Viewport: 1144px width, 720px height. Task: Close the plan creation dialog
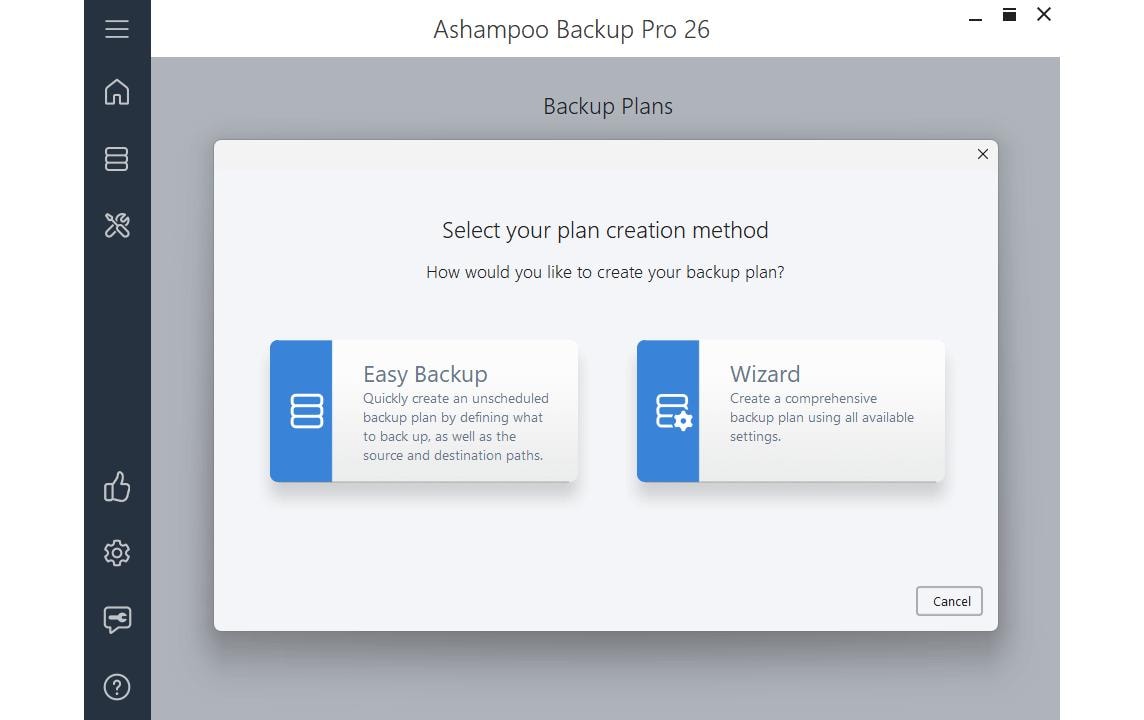point(982,154)
